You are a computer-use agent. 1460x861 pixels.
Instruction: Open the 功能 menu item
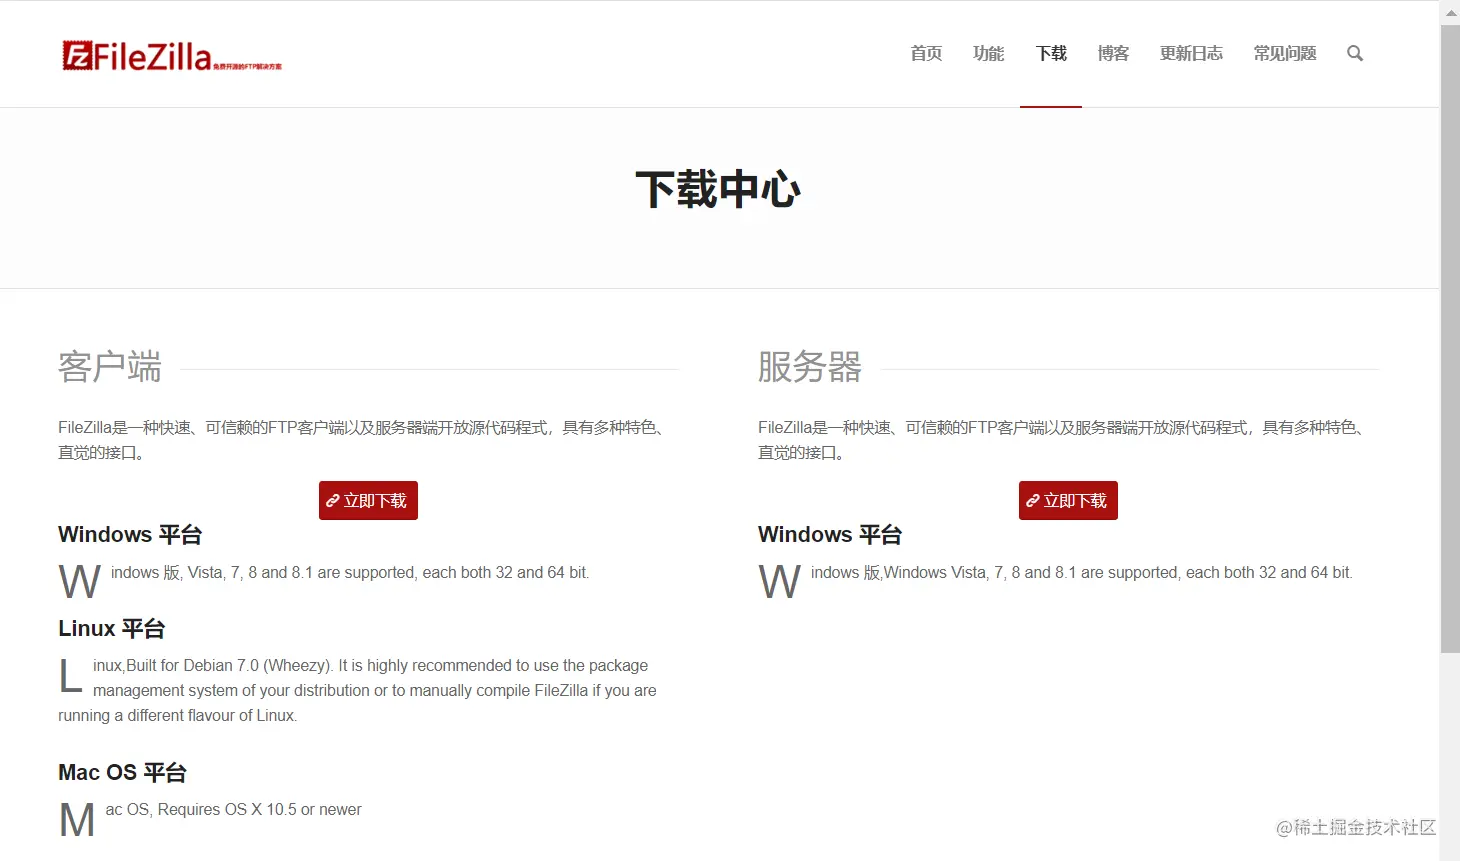click(x=988, y=53)
